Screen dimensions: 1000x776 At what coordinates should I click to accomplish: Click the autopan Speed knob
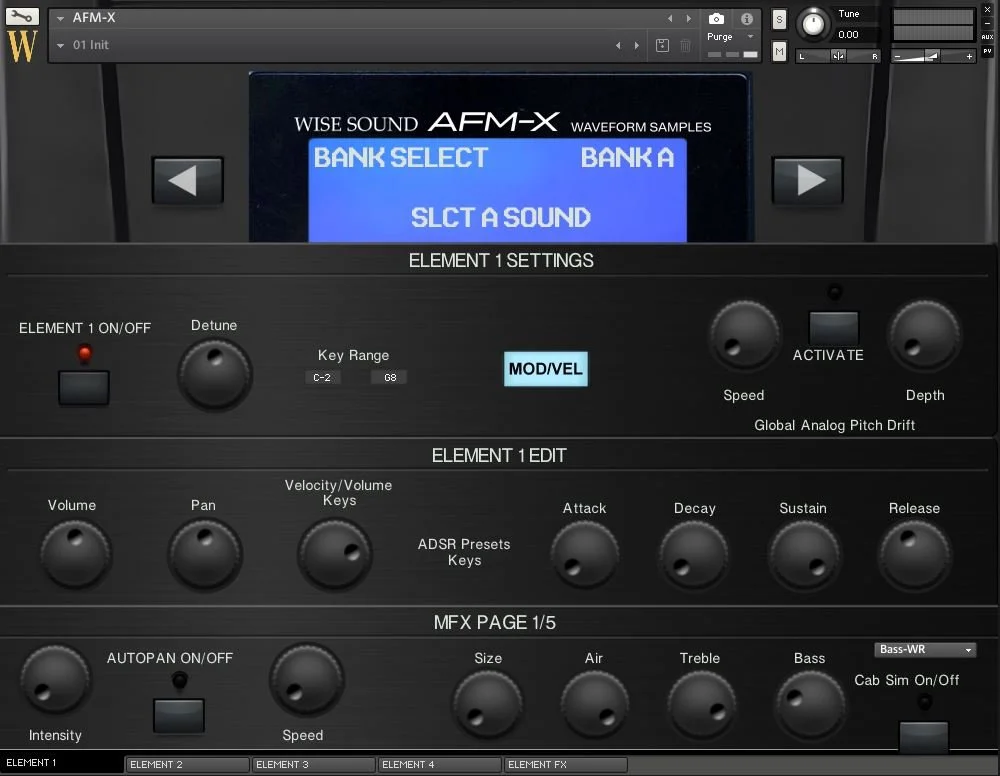coord(307,679)
